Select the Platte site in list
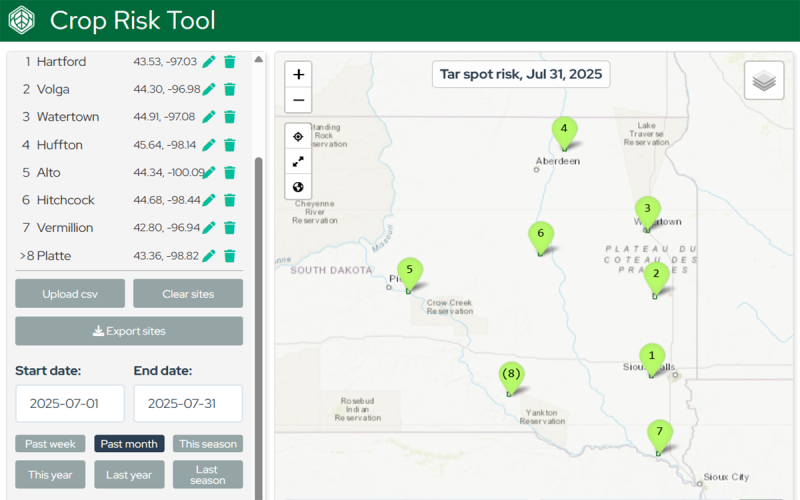This screenshot has height=500, width=800. pos(54,256)
